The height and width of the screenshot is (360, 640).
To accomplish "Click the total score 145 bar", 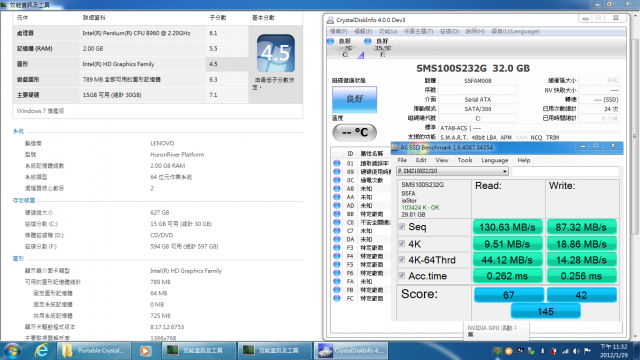I will (545, 311).
